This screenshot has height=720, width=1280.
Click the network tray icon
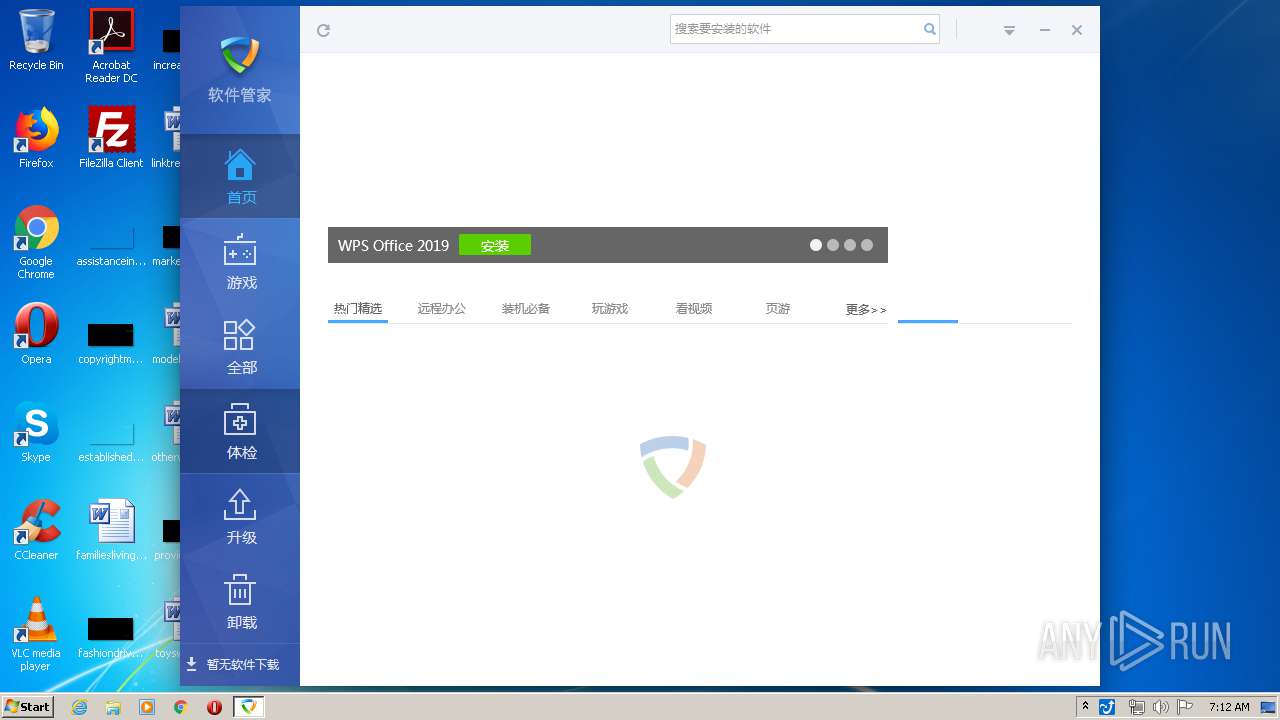[x=1136, y=707]
